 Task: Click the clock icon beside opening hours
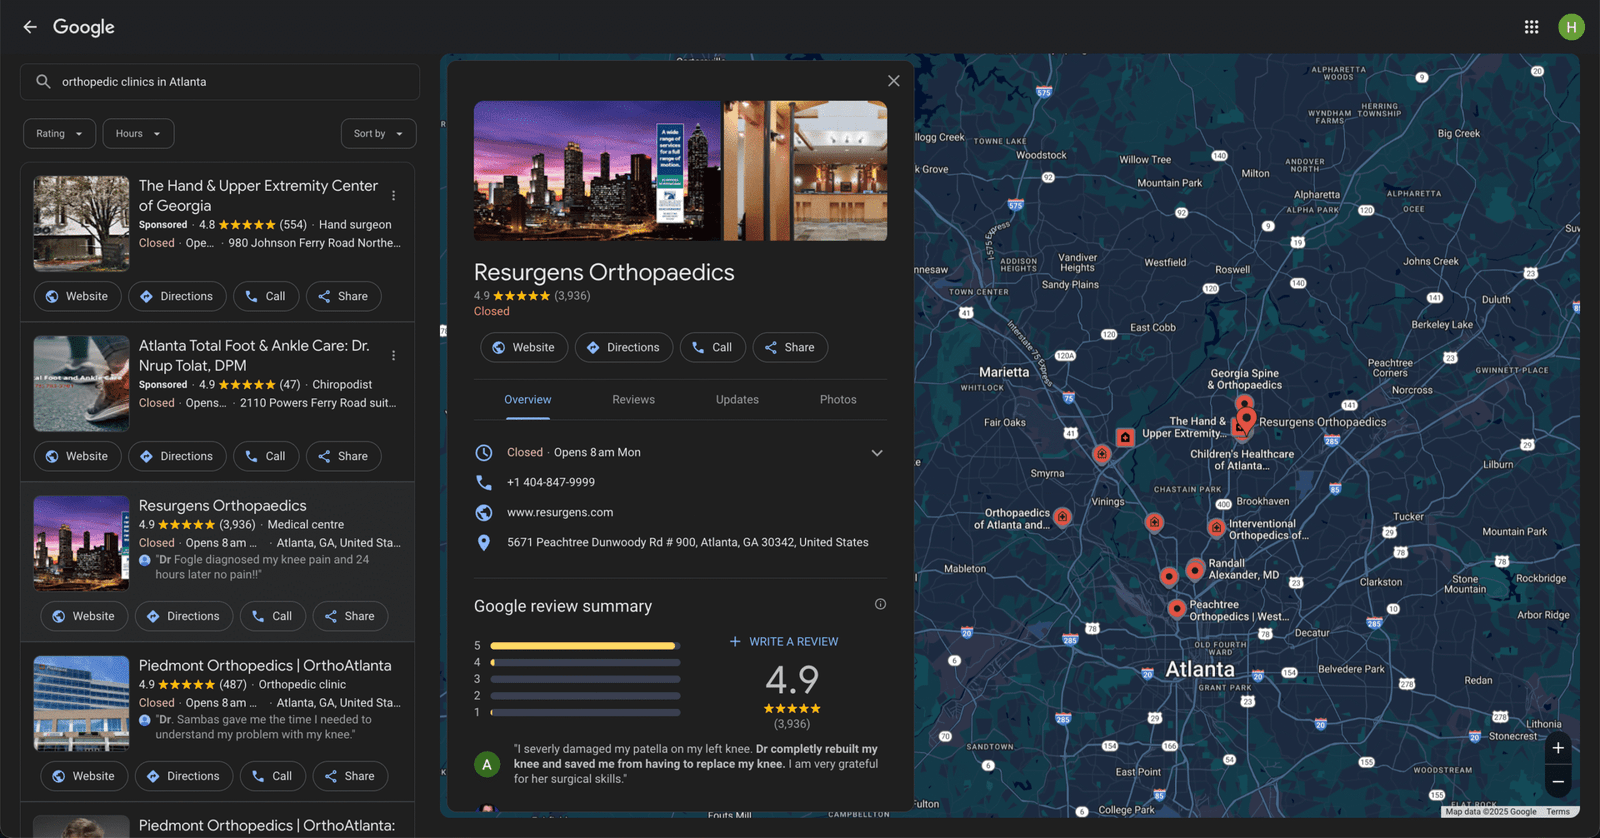[484, 453]
